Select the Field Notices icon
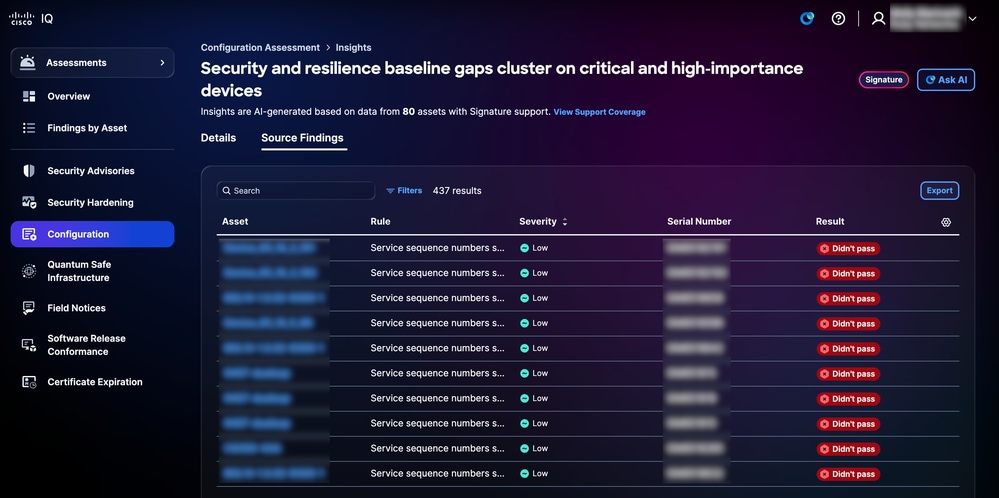 pos(29,308)
